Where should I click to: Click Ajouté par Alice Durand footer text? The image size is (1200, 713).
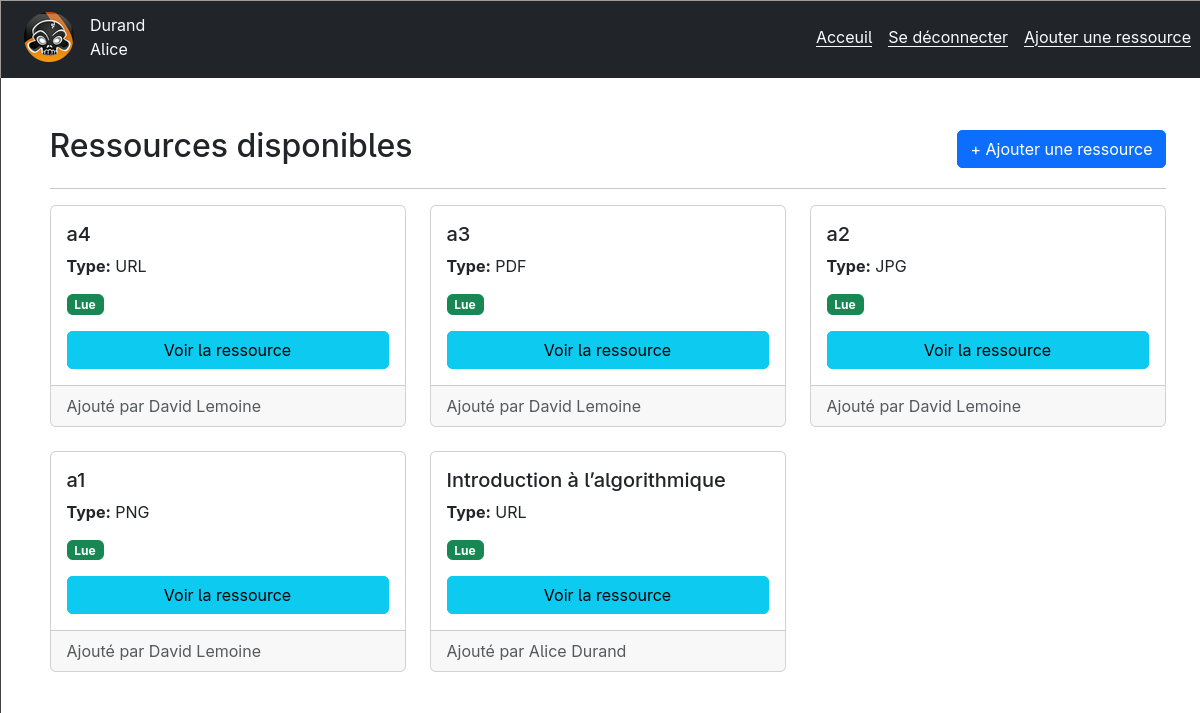(x=536, y=651)
